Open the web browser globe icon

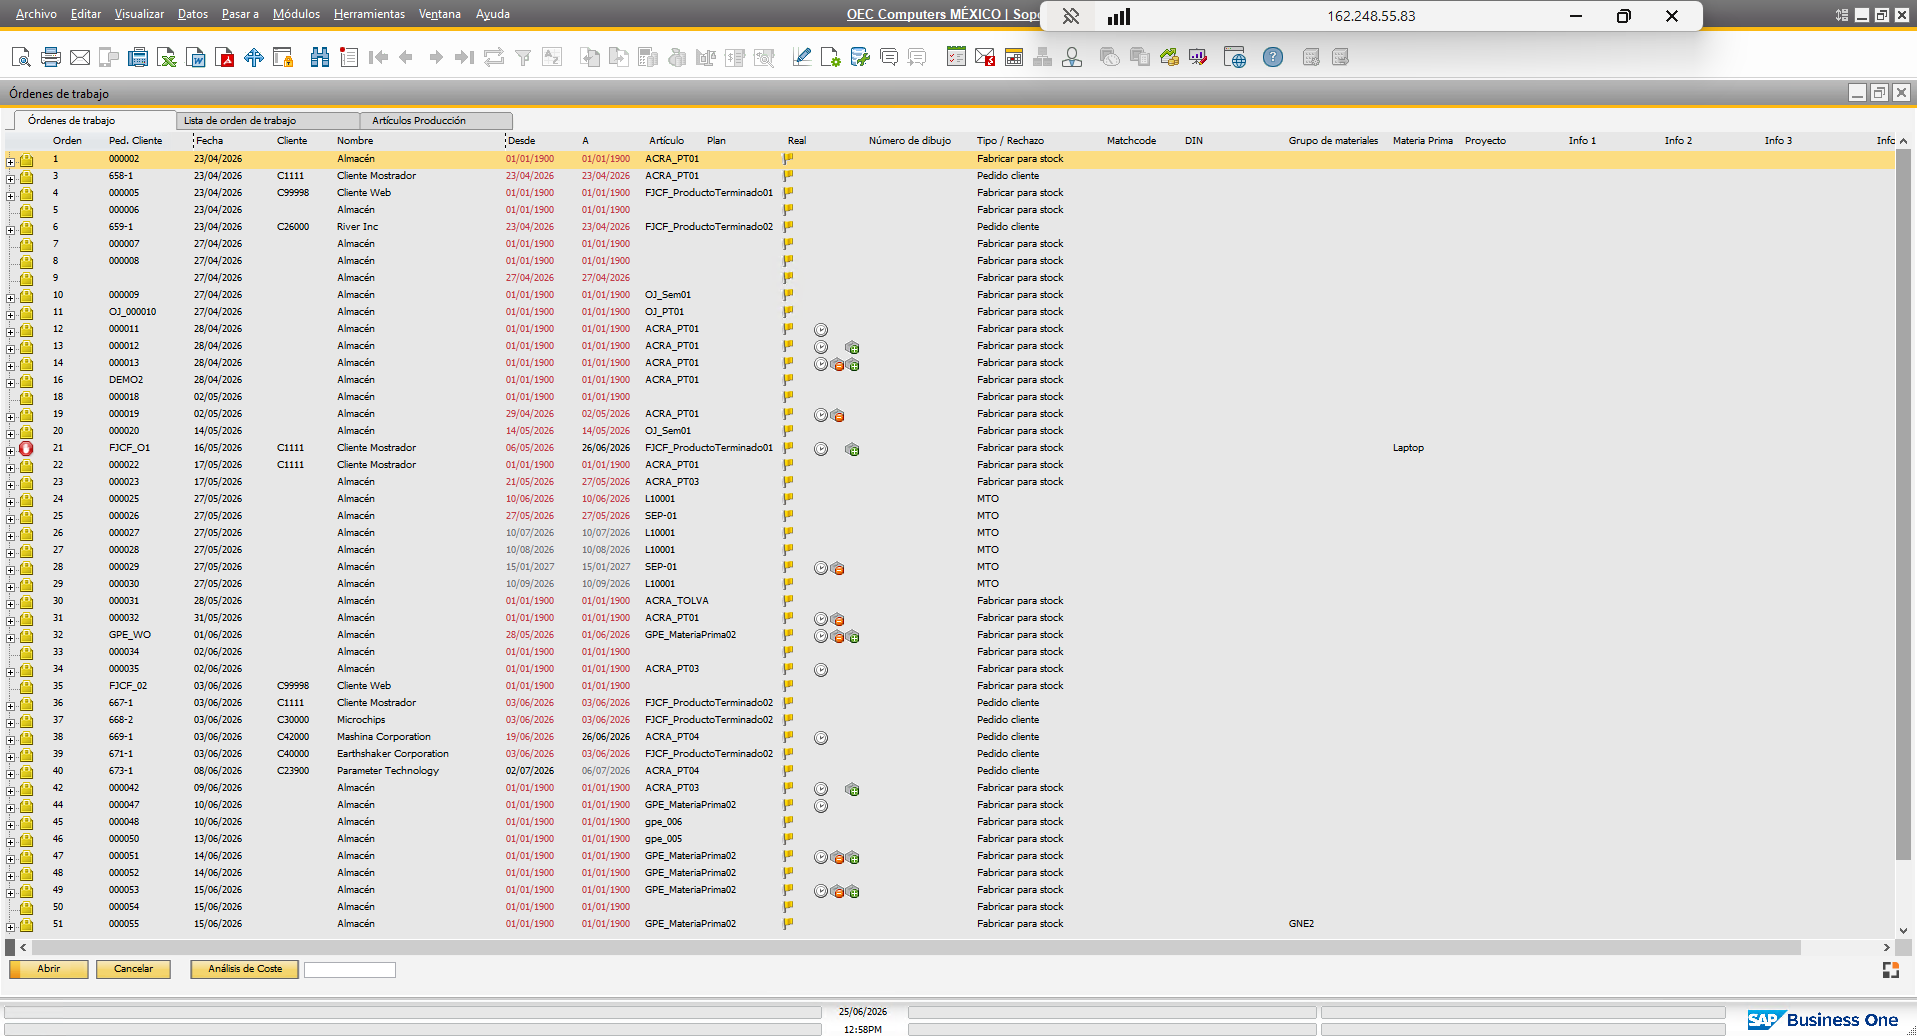tap(1235, 57)
